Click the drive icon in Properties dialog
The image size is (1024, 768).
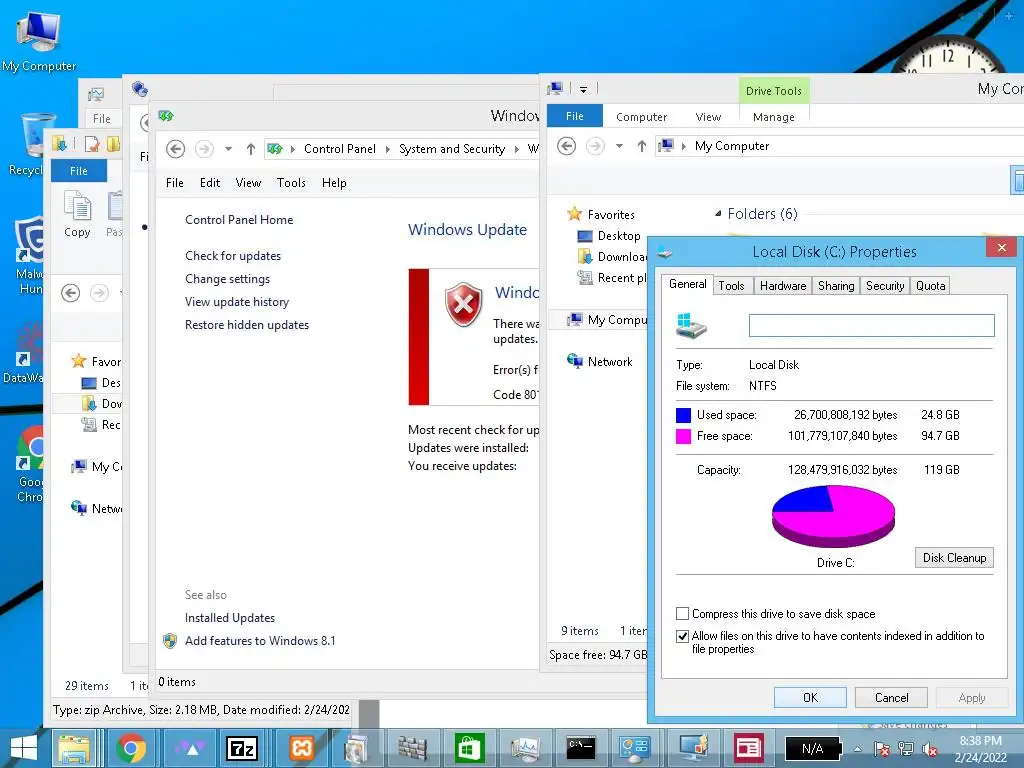point(692,325)
